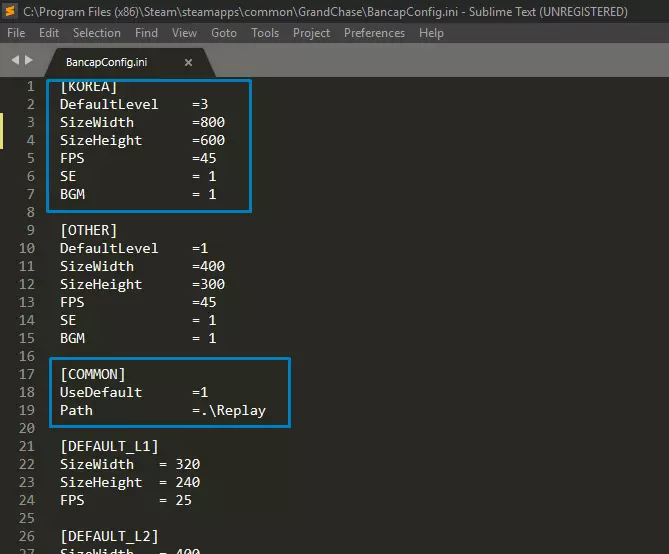Open the File menu
The width and height of the screenshot is (669, 554).
pyautogui.click(x=16, y=33)
